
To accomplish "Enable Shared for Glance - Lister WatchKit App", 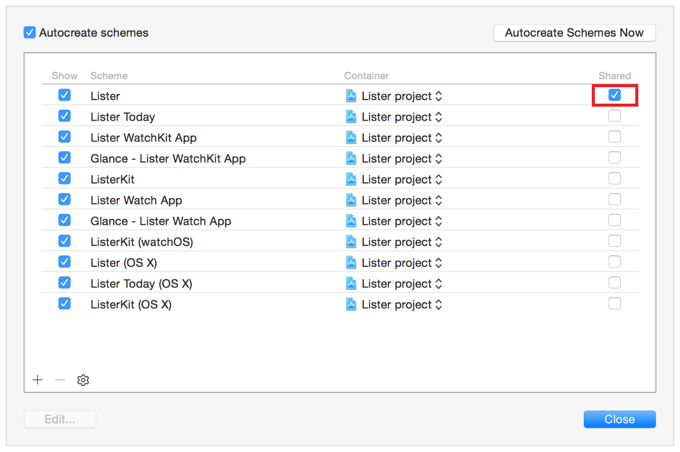I will tap(615, 157).
